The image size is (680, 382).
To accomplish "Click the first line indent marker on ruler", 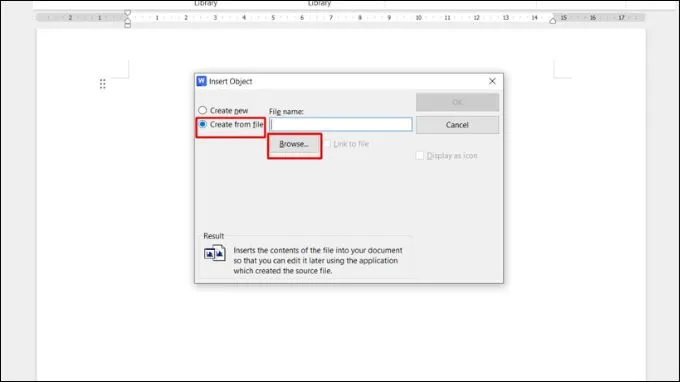I will pyautogui.click(x=128, y=13).
